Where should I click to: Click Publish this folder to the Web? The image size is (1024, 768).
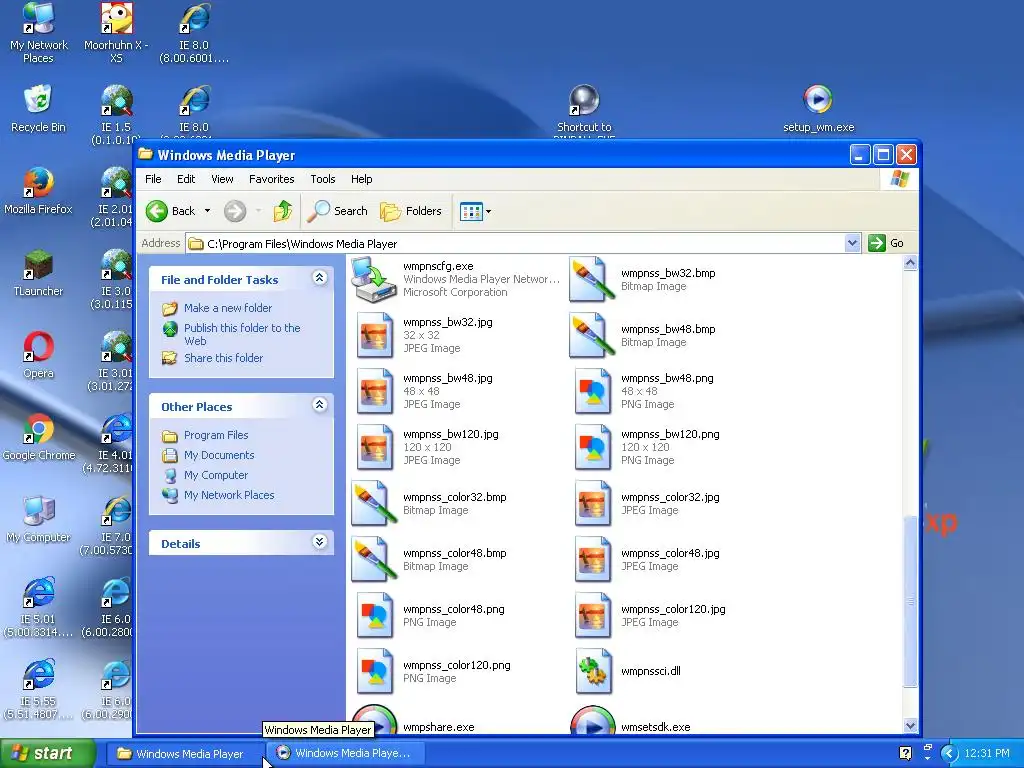242,334
